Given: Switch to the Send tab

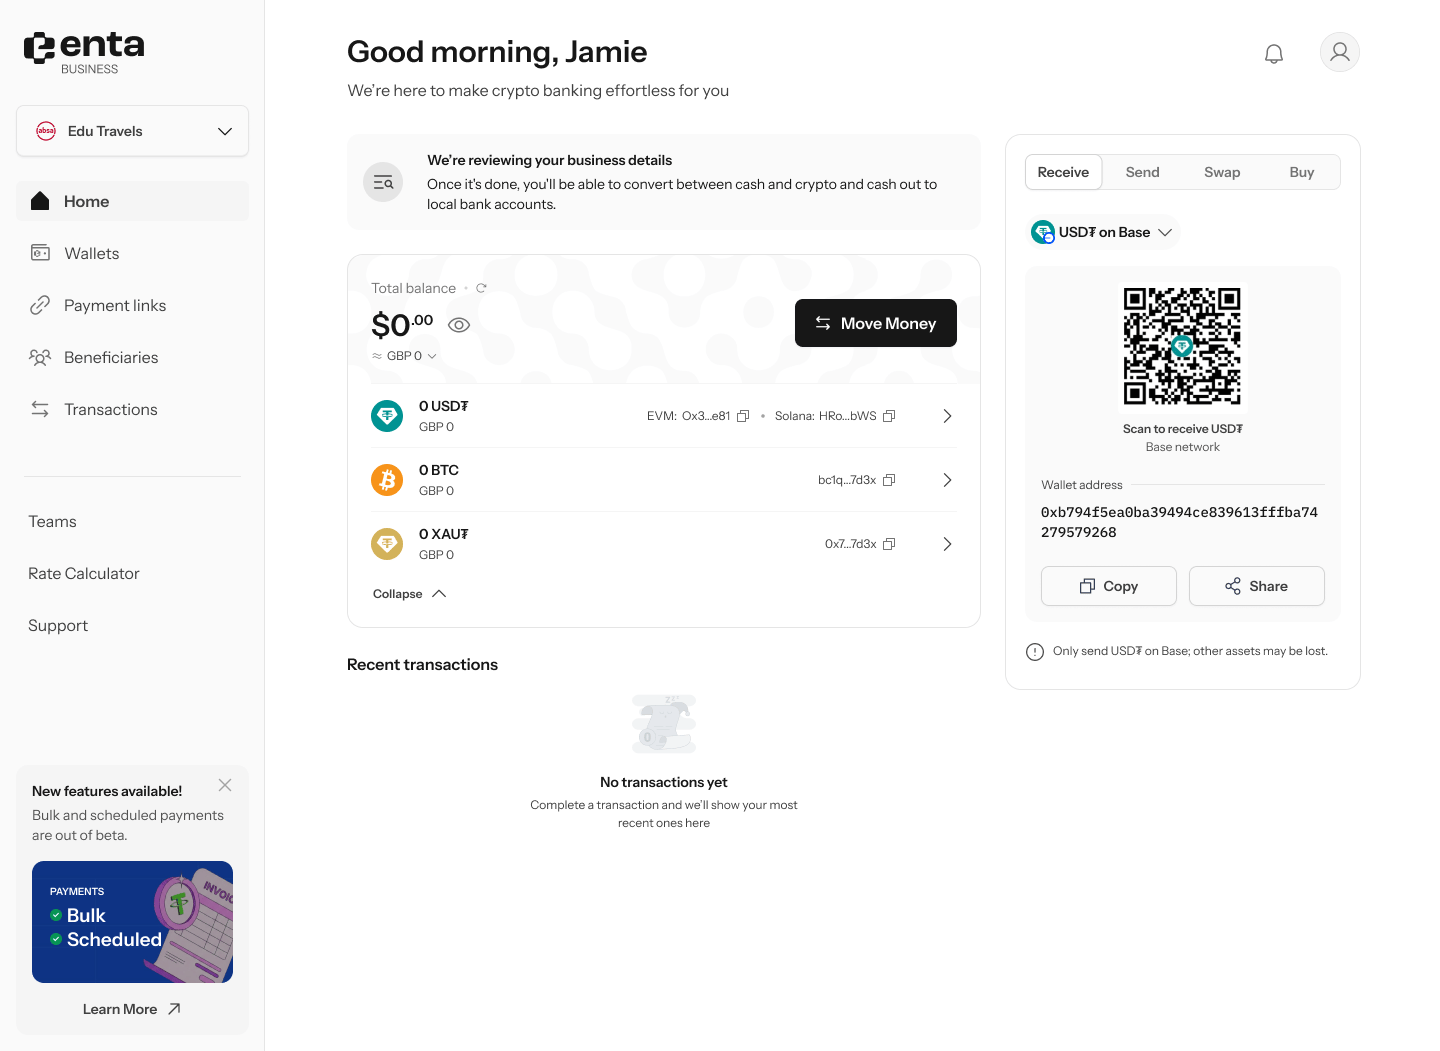Looking at the screenshot, I should (1142, 172).
